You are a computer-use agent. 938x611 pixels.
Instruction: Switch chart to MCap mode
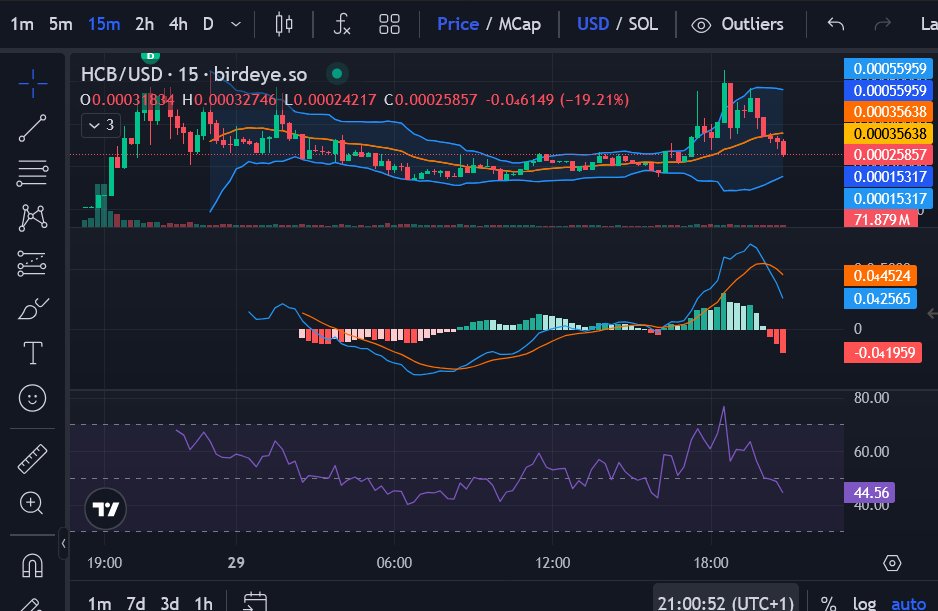click(520, 24)
